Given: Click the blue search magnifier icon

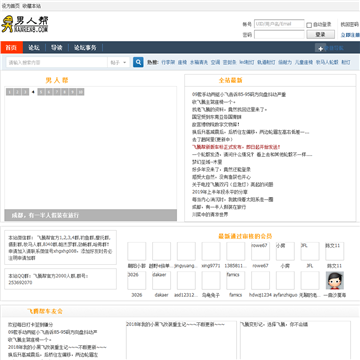Looking at the screenshot, I should coord(138,62).
